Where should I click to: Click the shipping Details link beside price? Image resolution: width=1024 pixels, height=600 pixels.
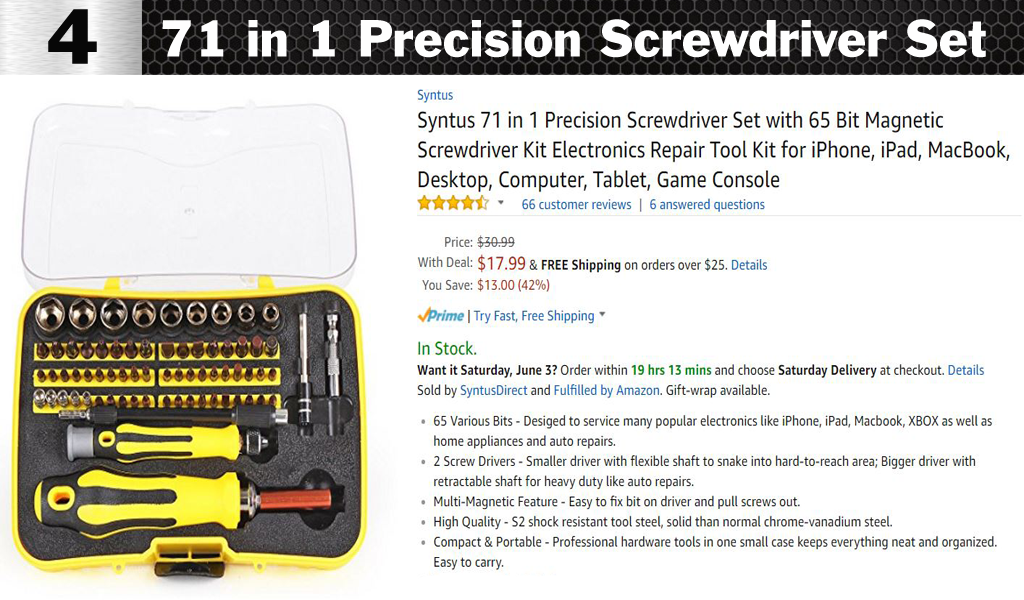(749, 265)
